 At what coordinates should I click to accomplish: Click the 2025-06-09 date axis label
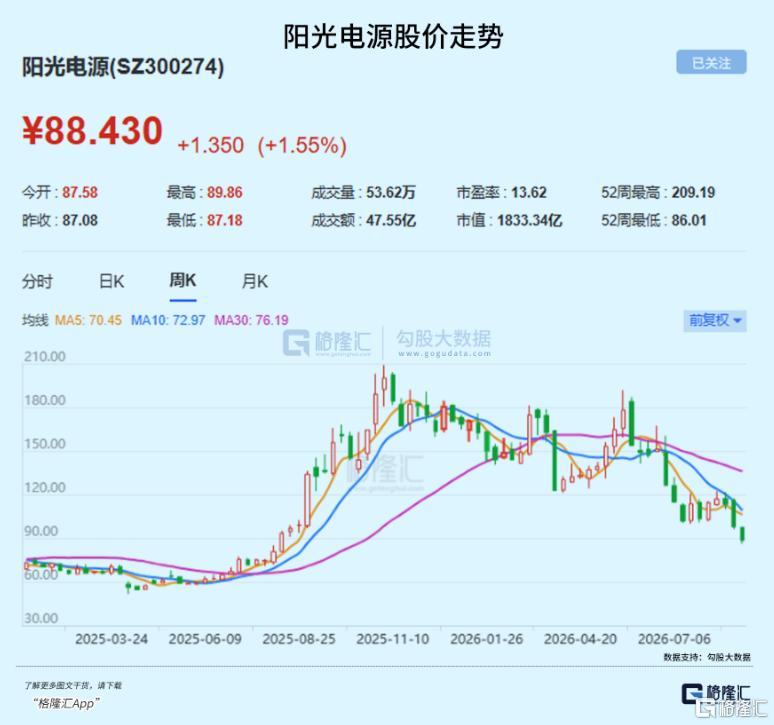205,639
